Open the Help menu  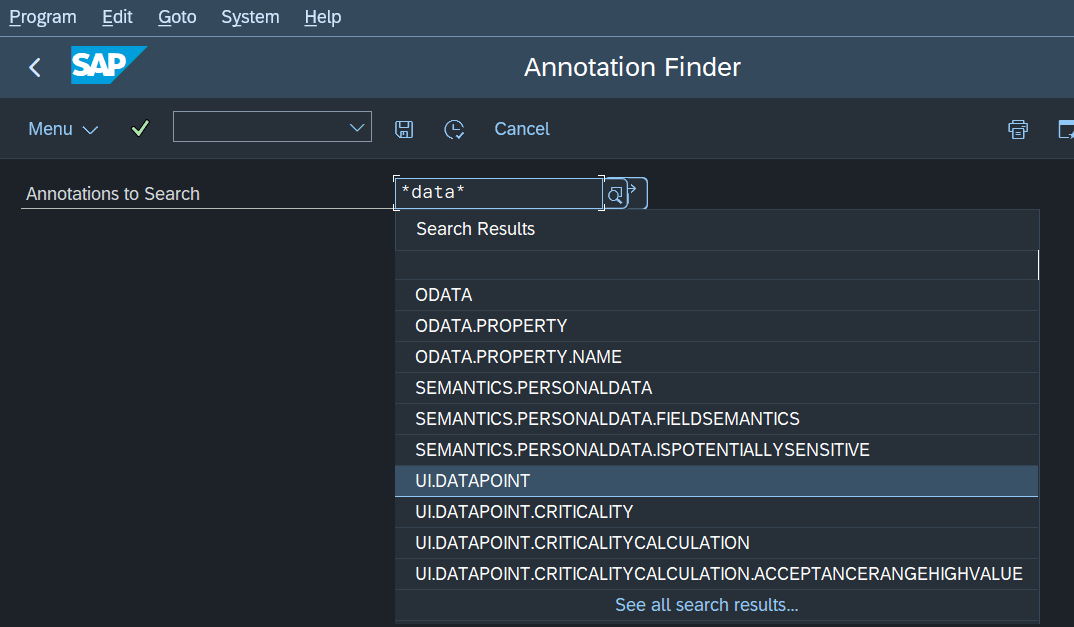click(322, 17)
